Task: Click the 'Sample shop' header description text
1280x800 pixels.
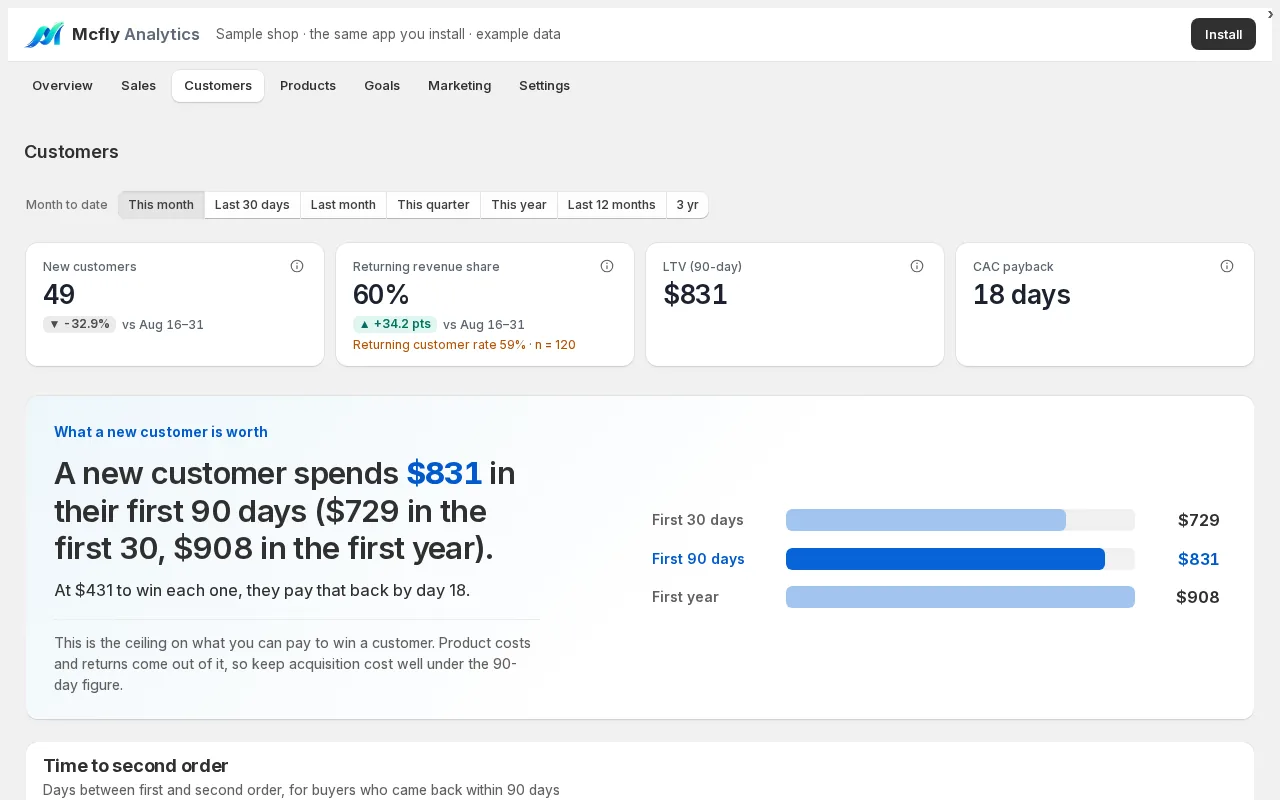Action: tap(388, 34)
